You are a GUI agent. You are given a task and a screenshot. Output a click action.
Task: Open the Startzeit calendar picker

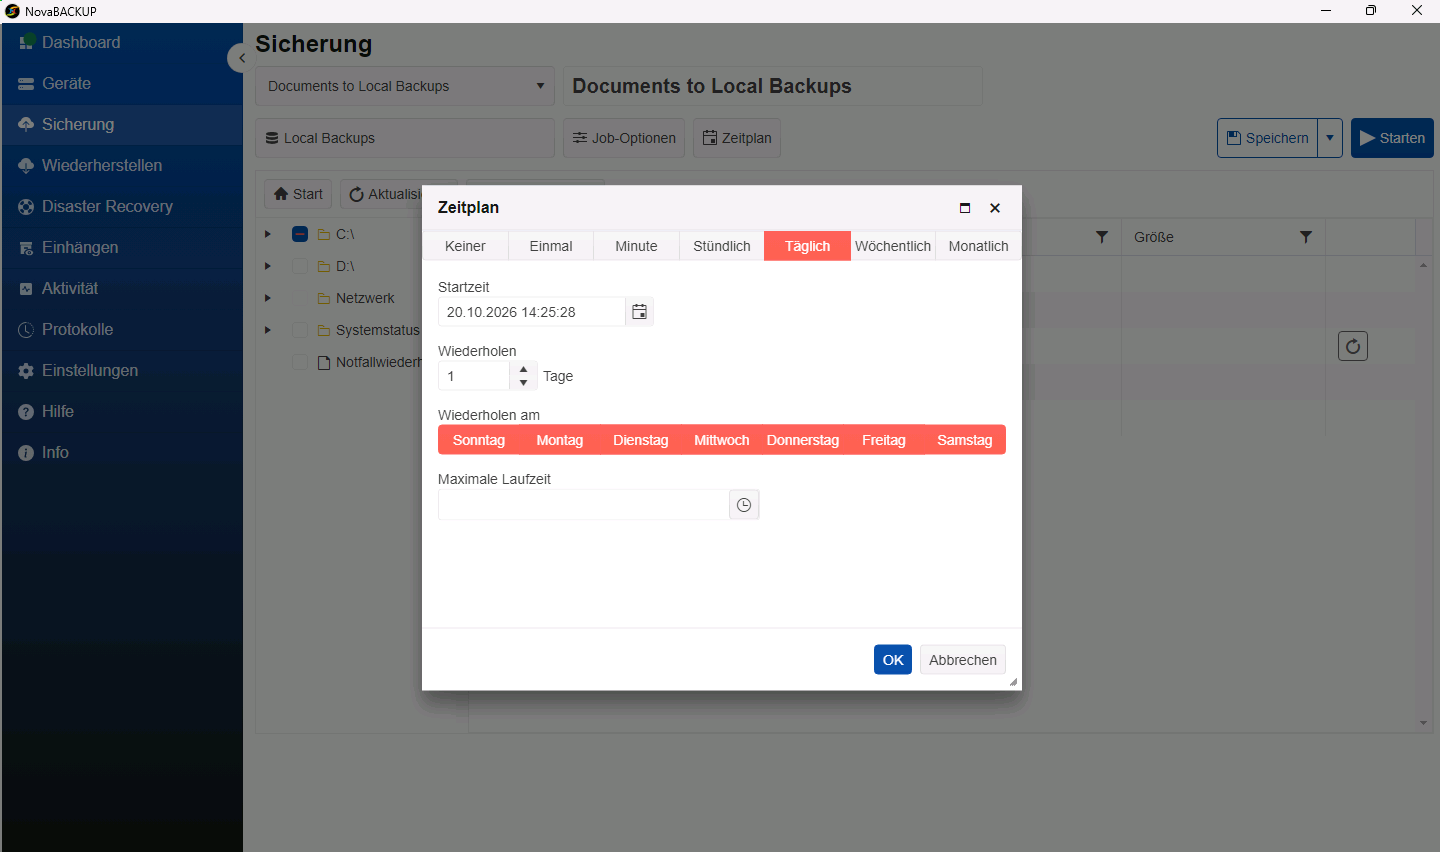point(640,312)
